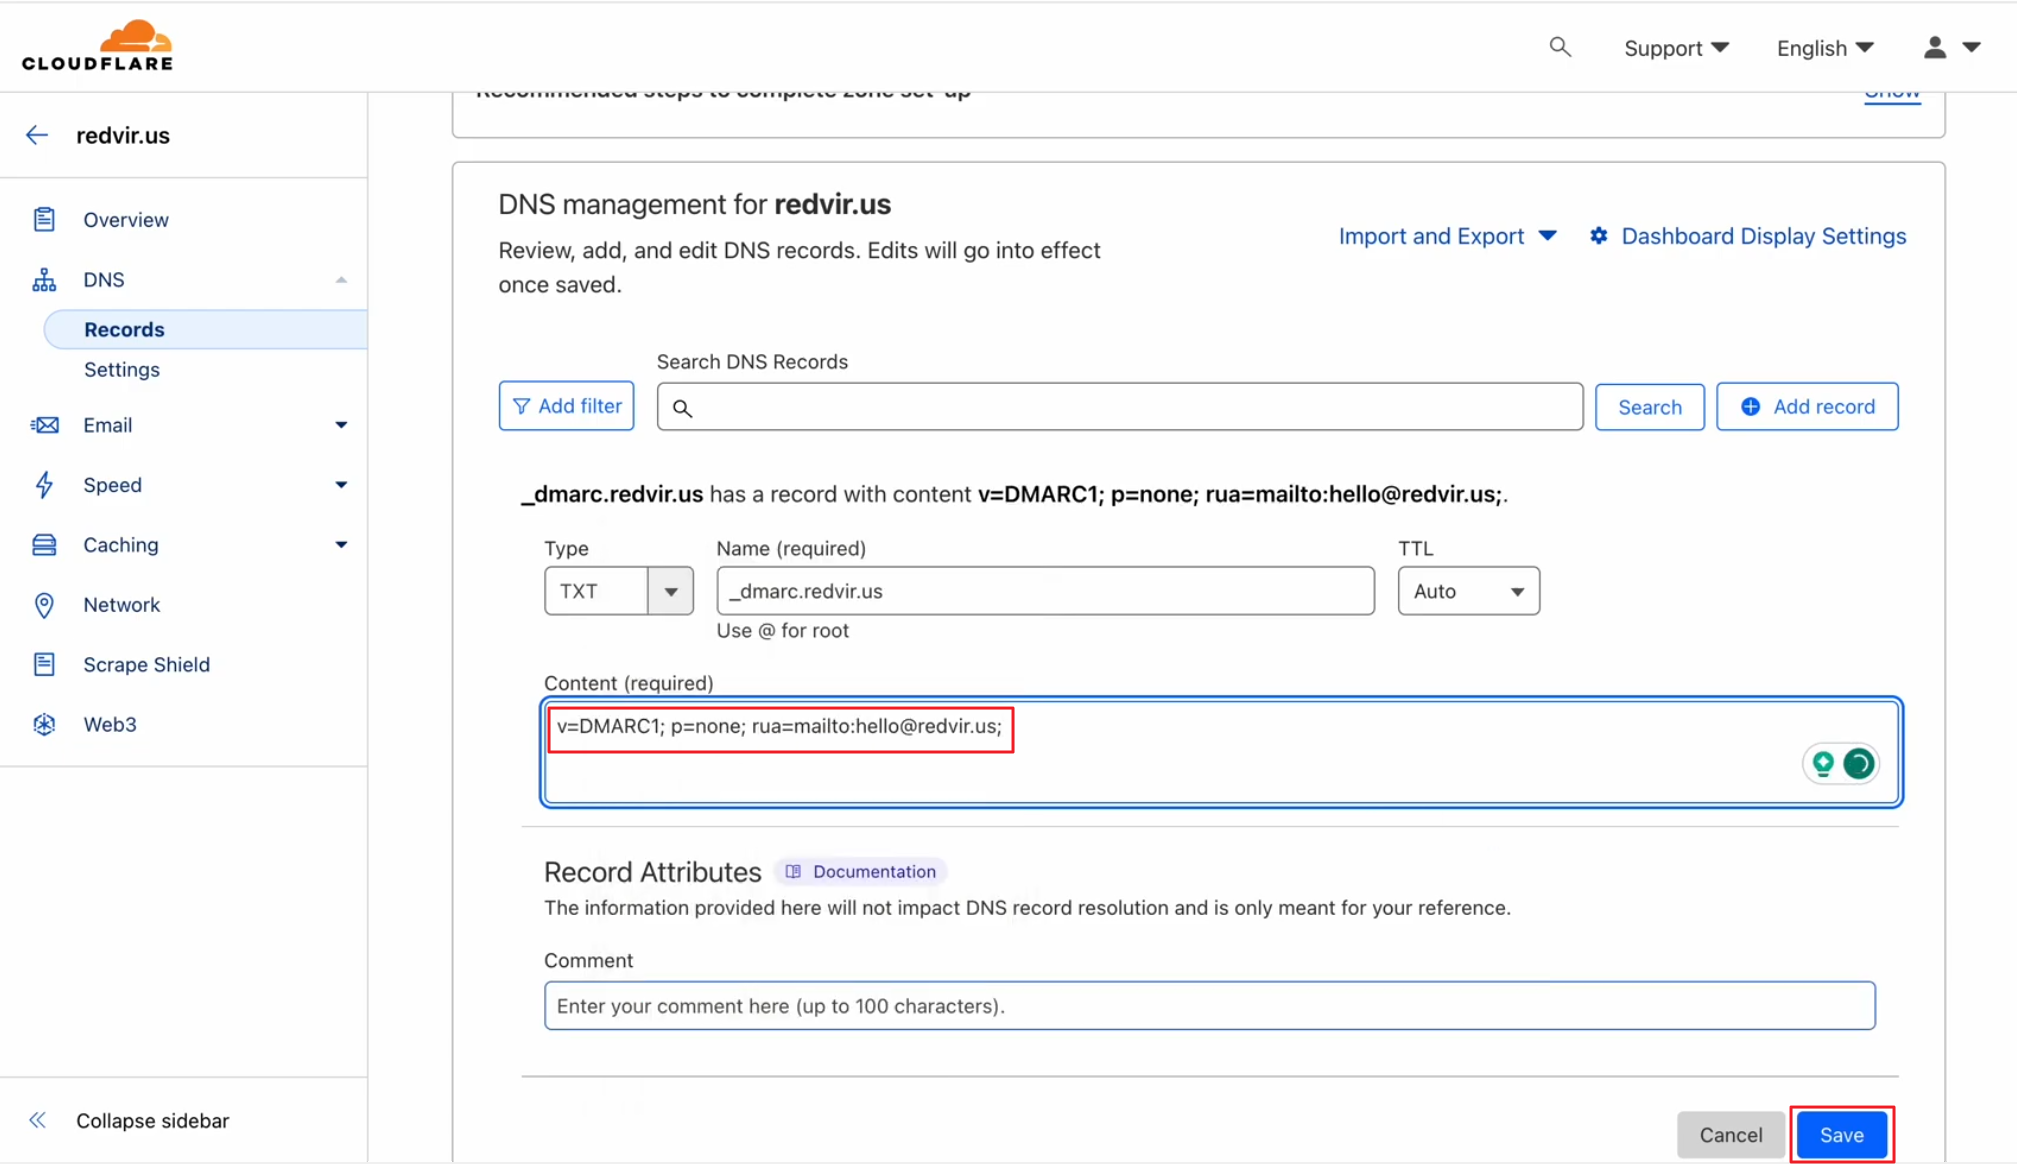The height and width of the screenshot is (1164, 2017).
Task: Go to Overview in sidebar
Action: tap(126, 220)
